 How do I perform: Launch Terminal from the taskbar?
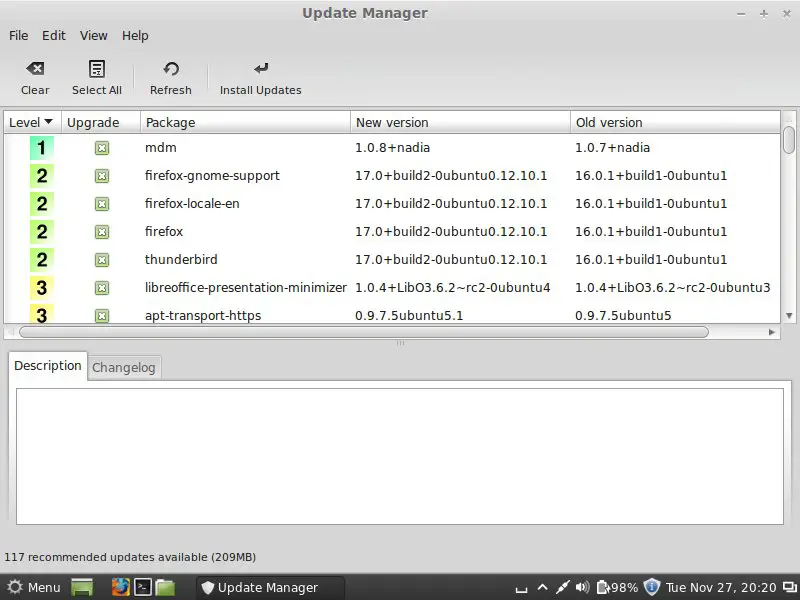point(143,587)
